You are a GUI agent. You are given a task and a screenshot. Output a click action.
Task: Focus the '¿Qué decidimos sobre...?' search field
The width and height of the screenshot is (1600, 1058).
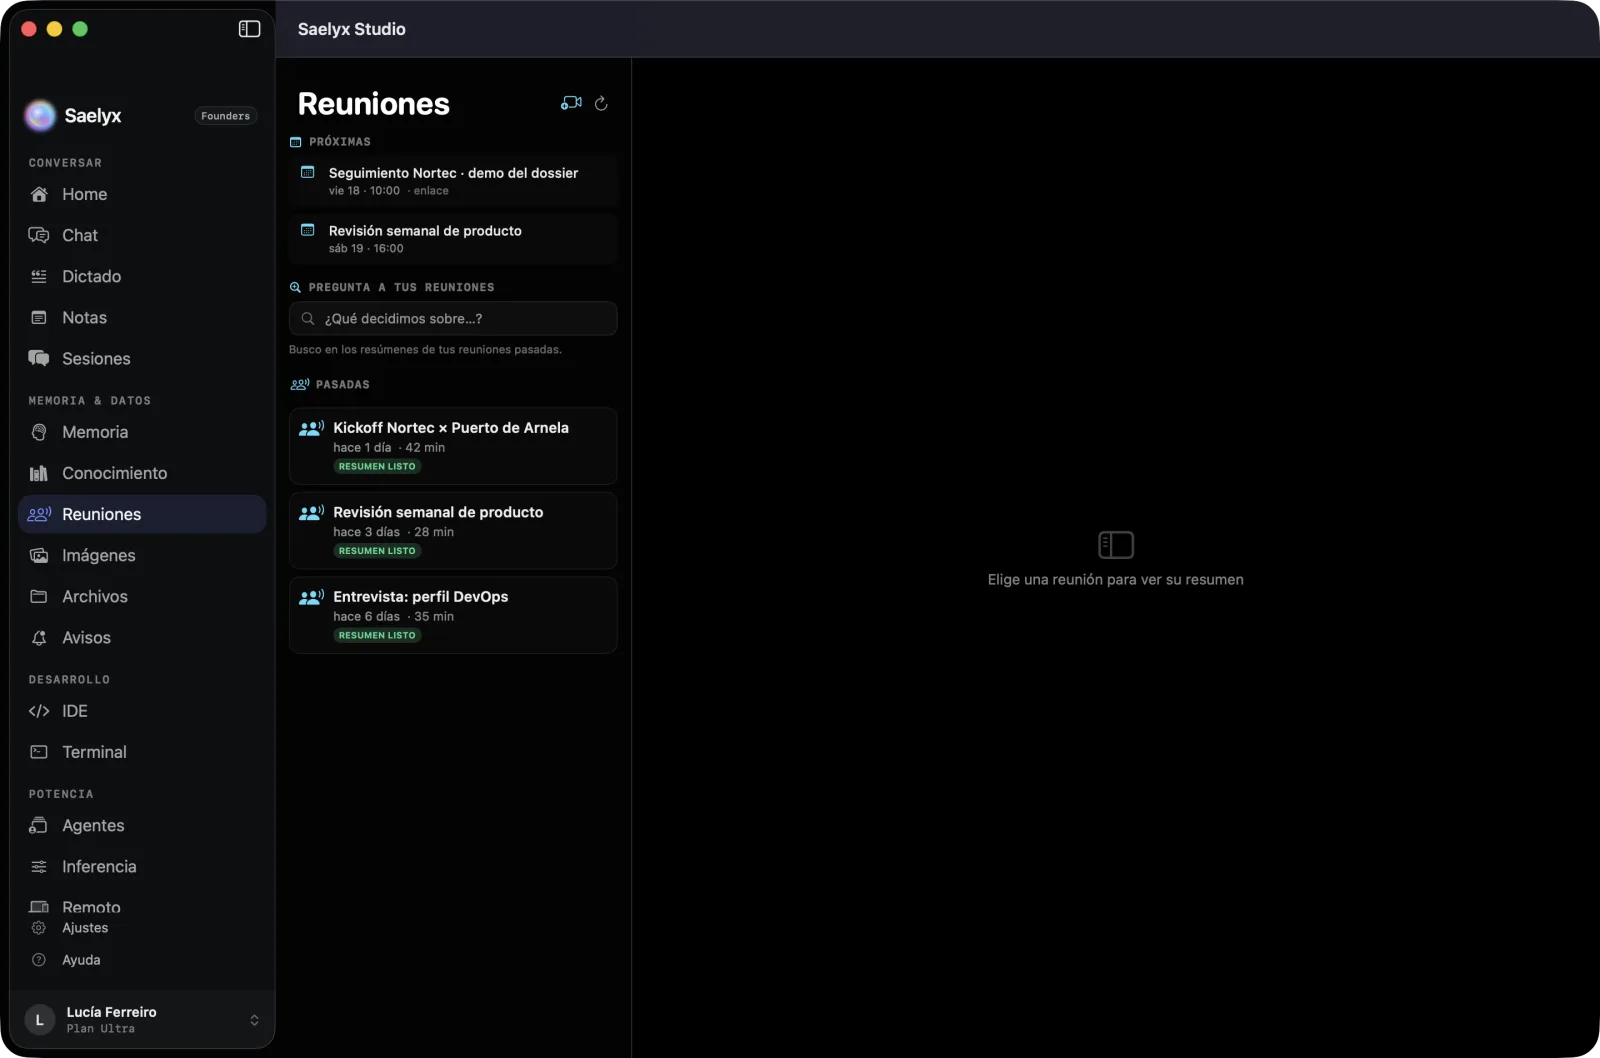453,318
